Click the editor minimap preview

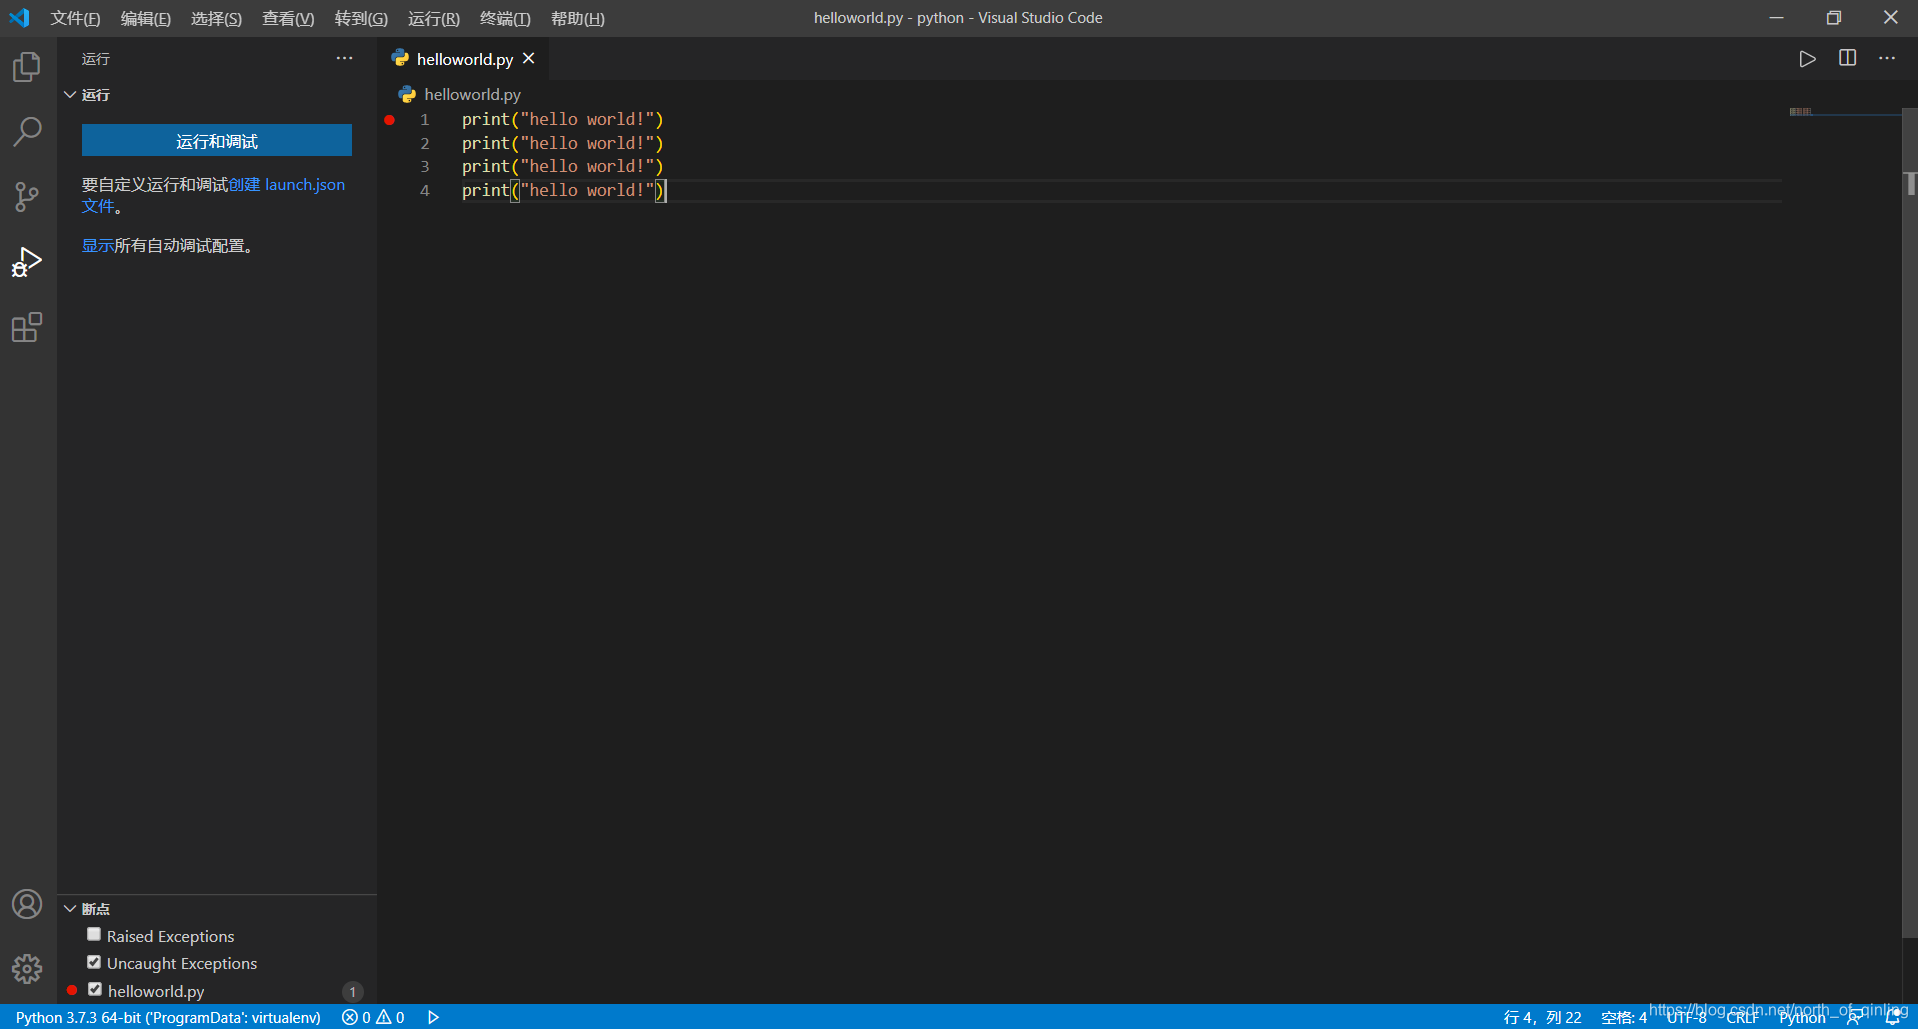1844,112
